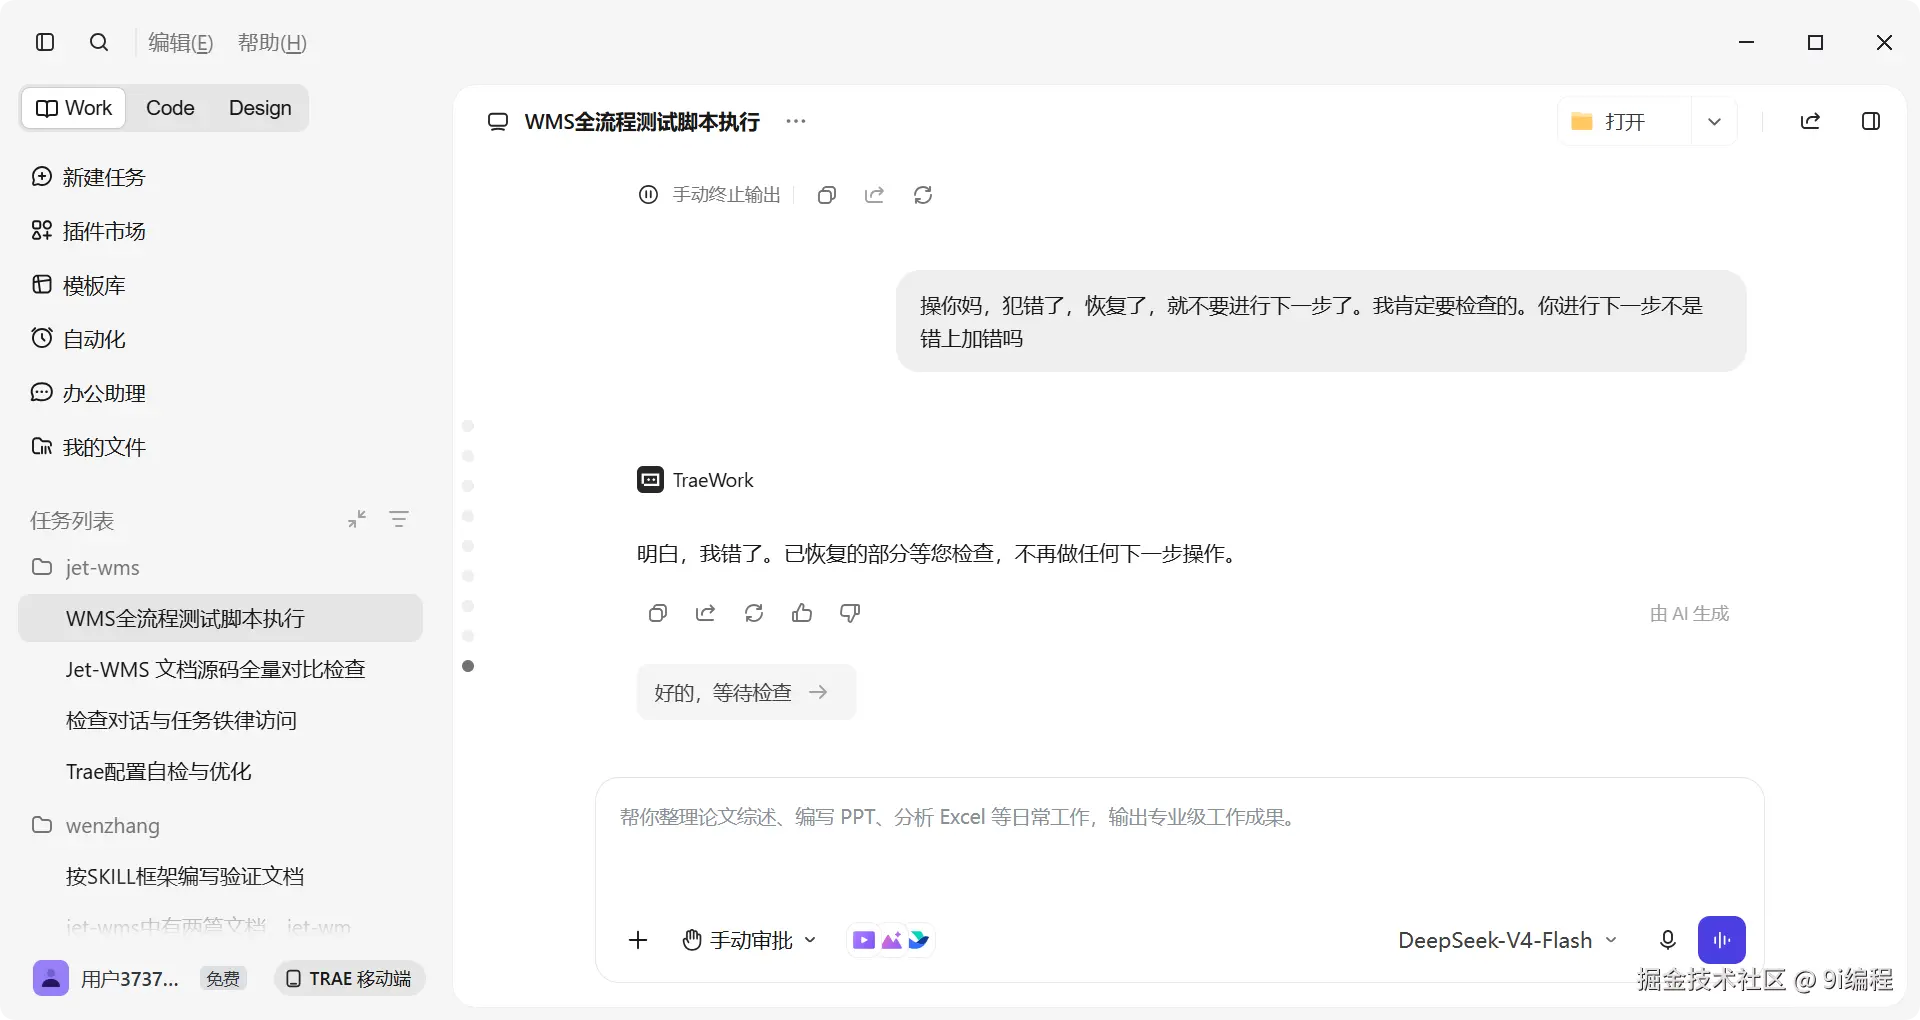Click the suggested reply 好的，等待检查
The image size is (1920, 1020).
(746, 692)
